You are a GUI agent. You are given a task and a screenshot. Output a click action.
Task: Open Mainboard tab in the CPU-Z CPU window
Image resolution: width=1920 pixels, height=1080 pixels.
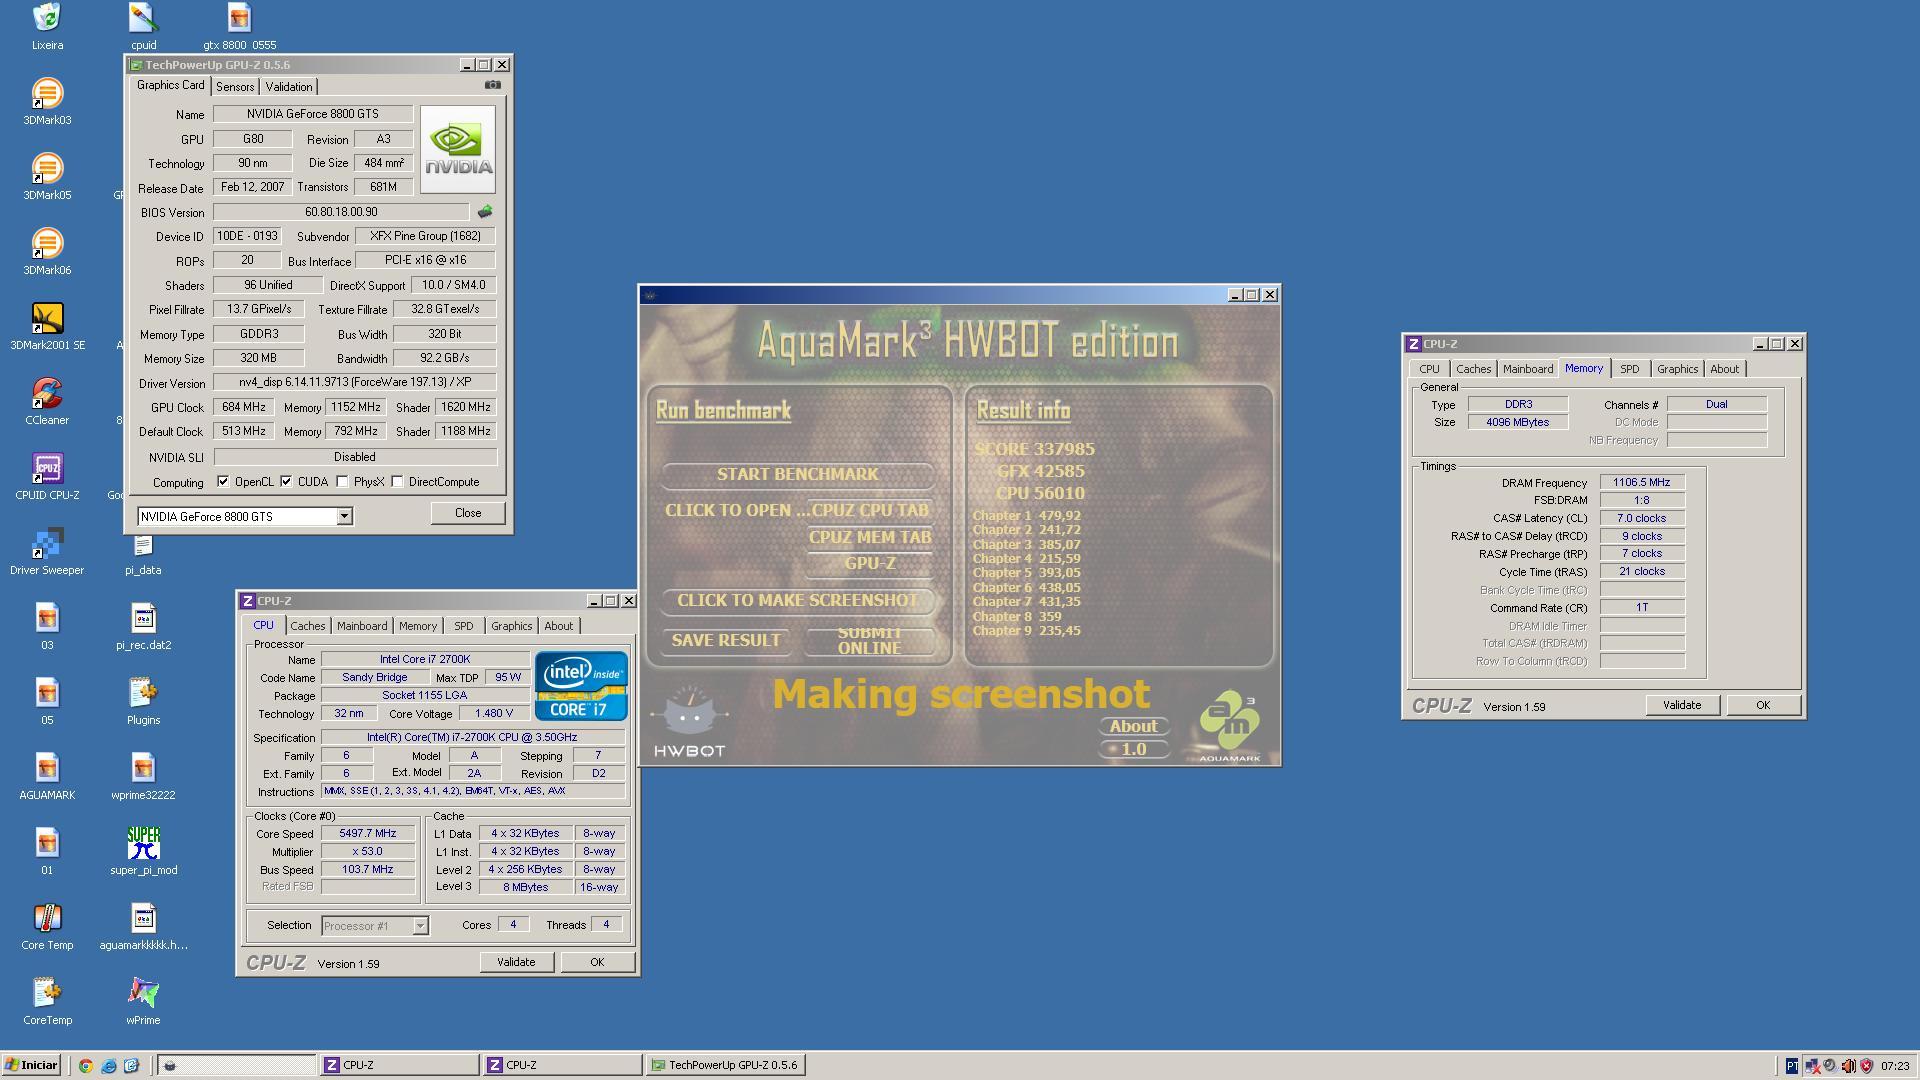pos(362,626)
